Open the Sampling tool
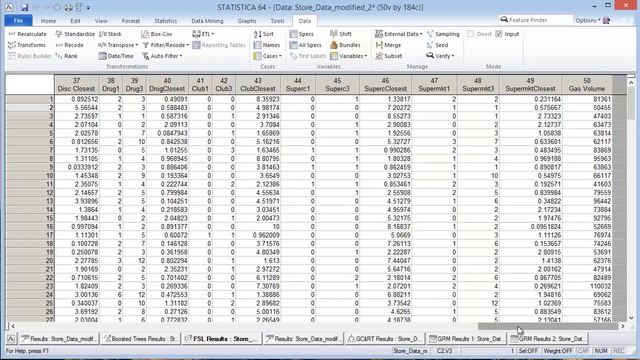This screenshot has height=360, width=640. coord(443,34)
